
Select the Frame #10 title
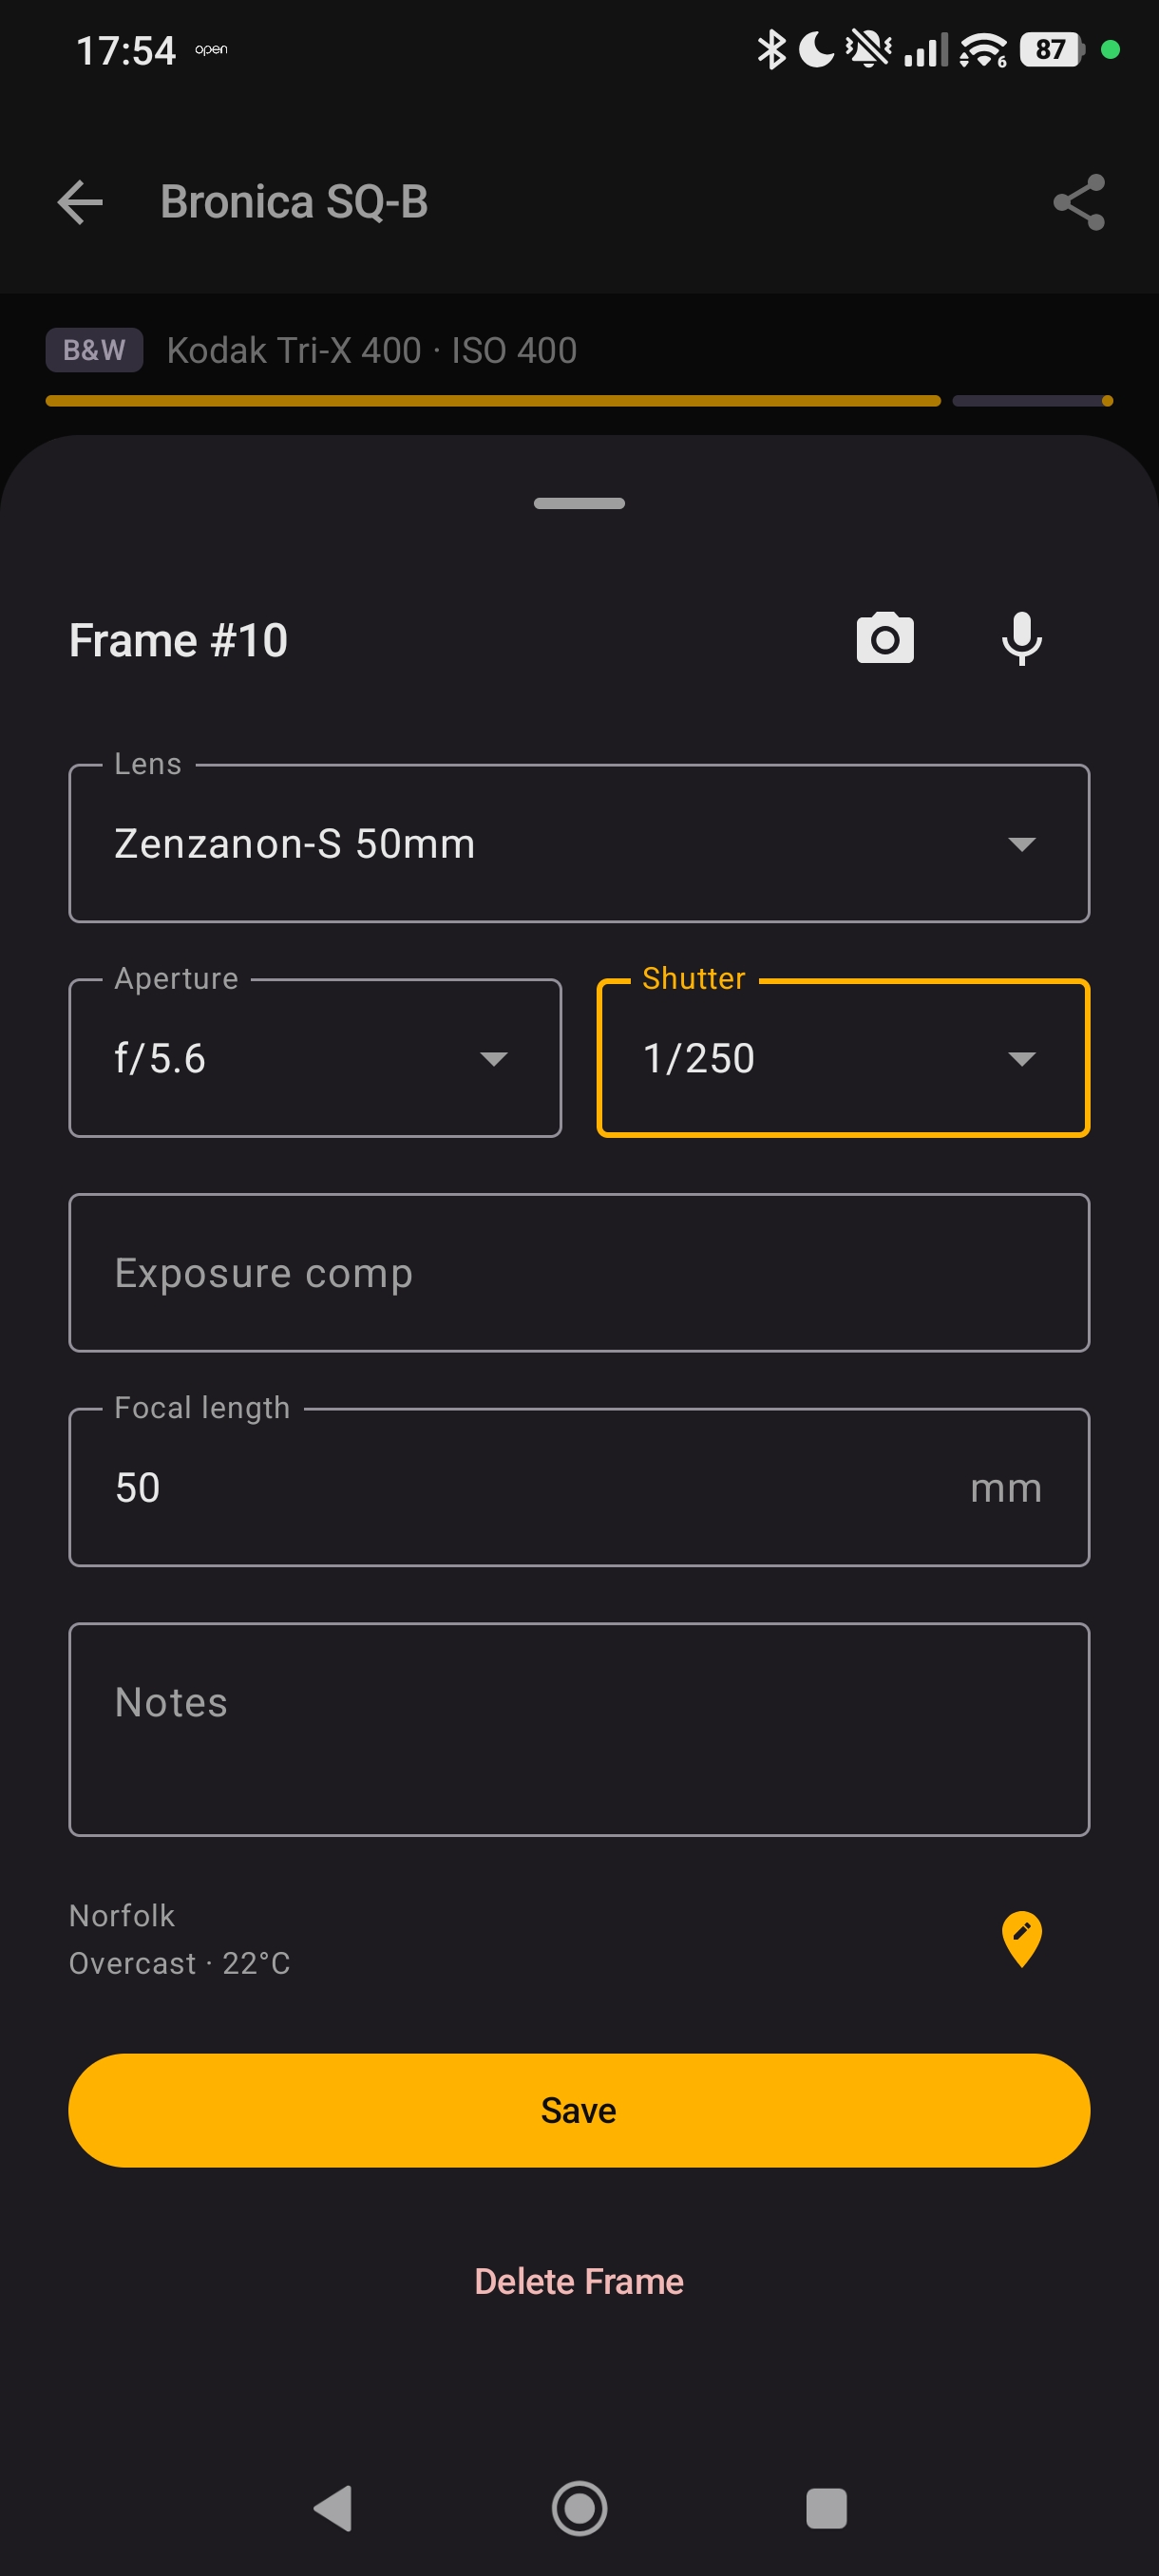178,638
